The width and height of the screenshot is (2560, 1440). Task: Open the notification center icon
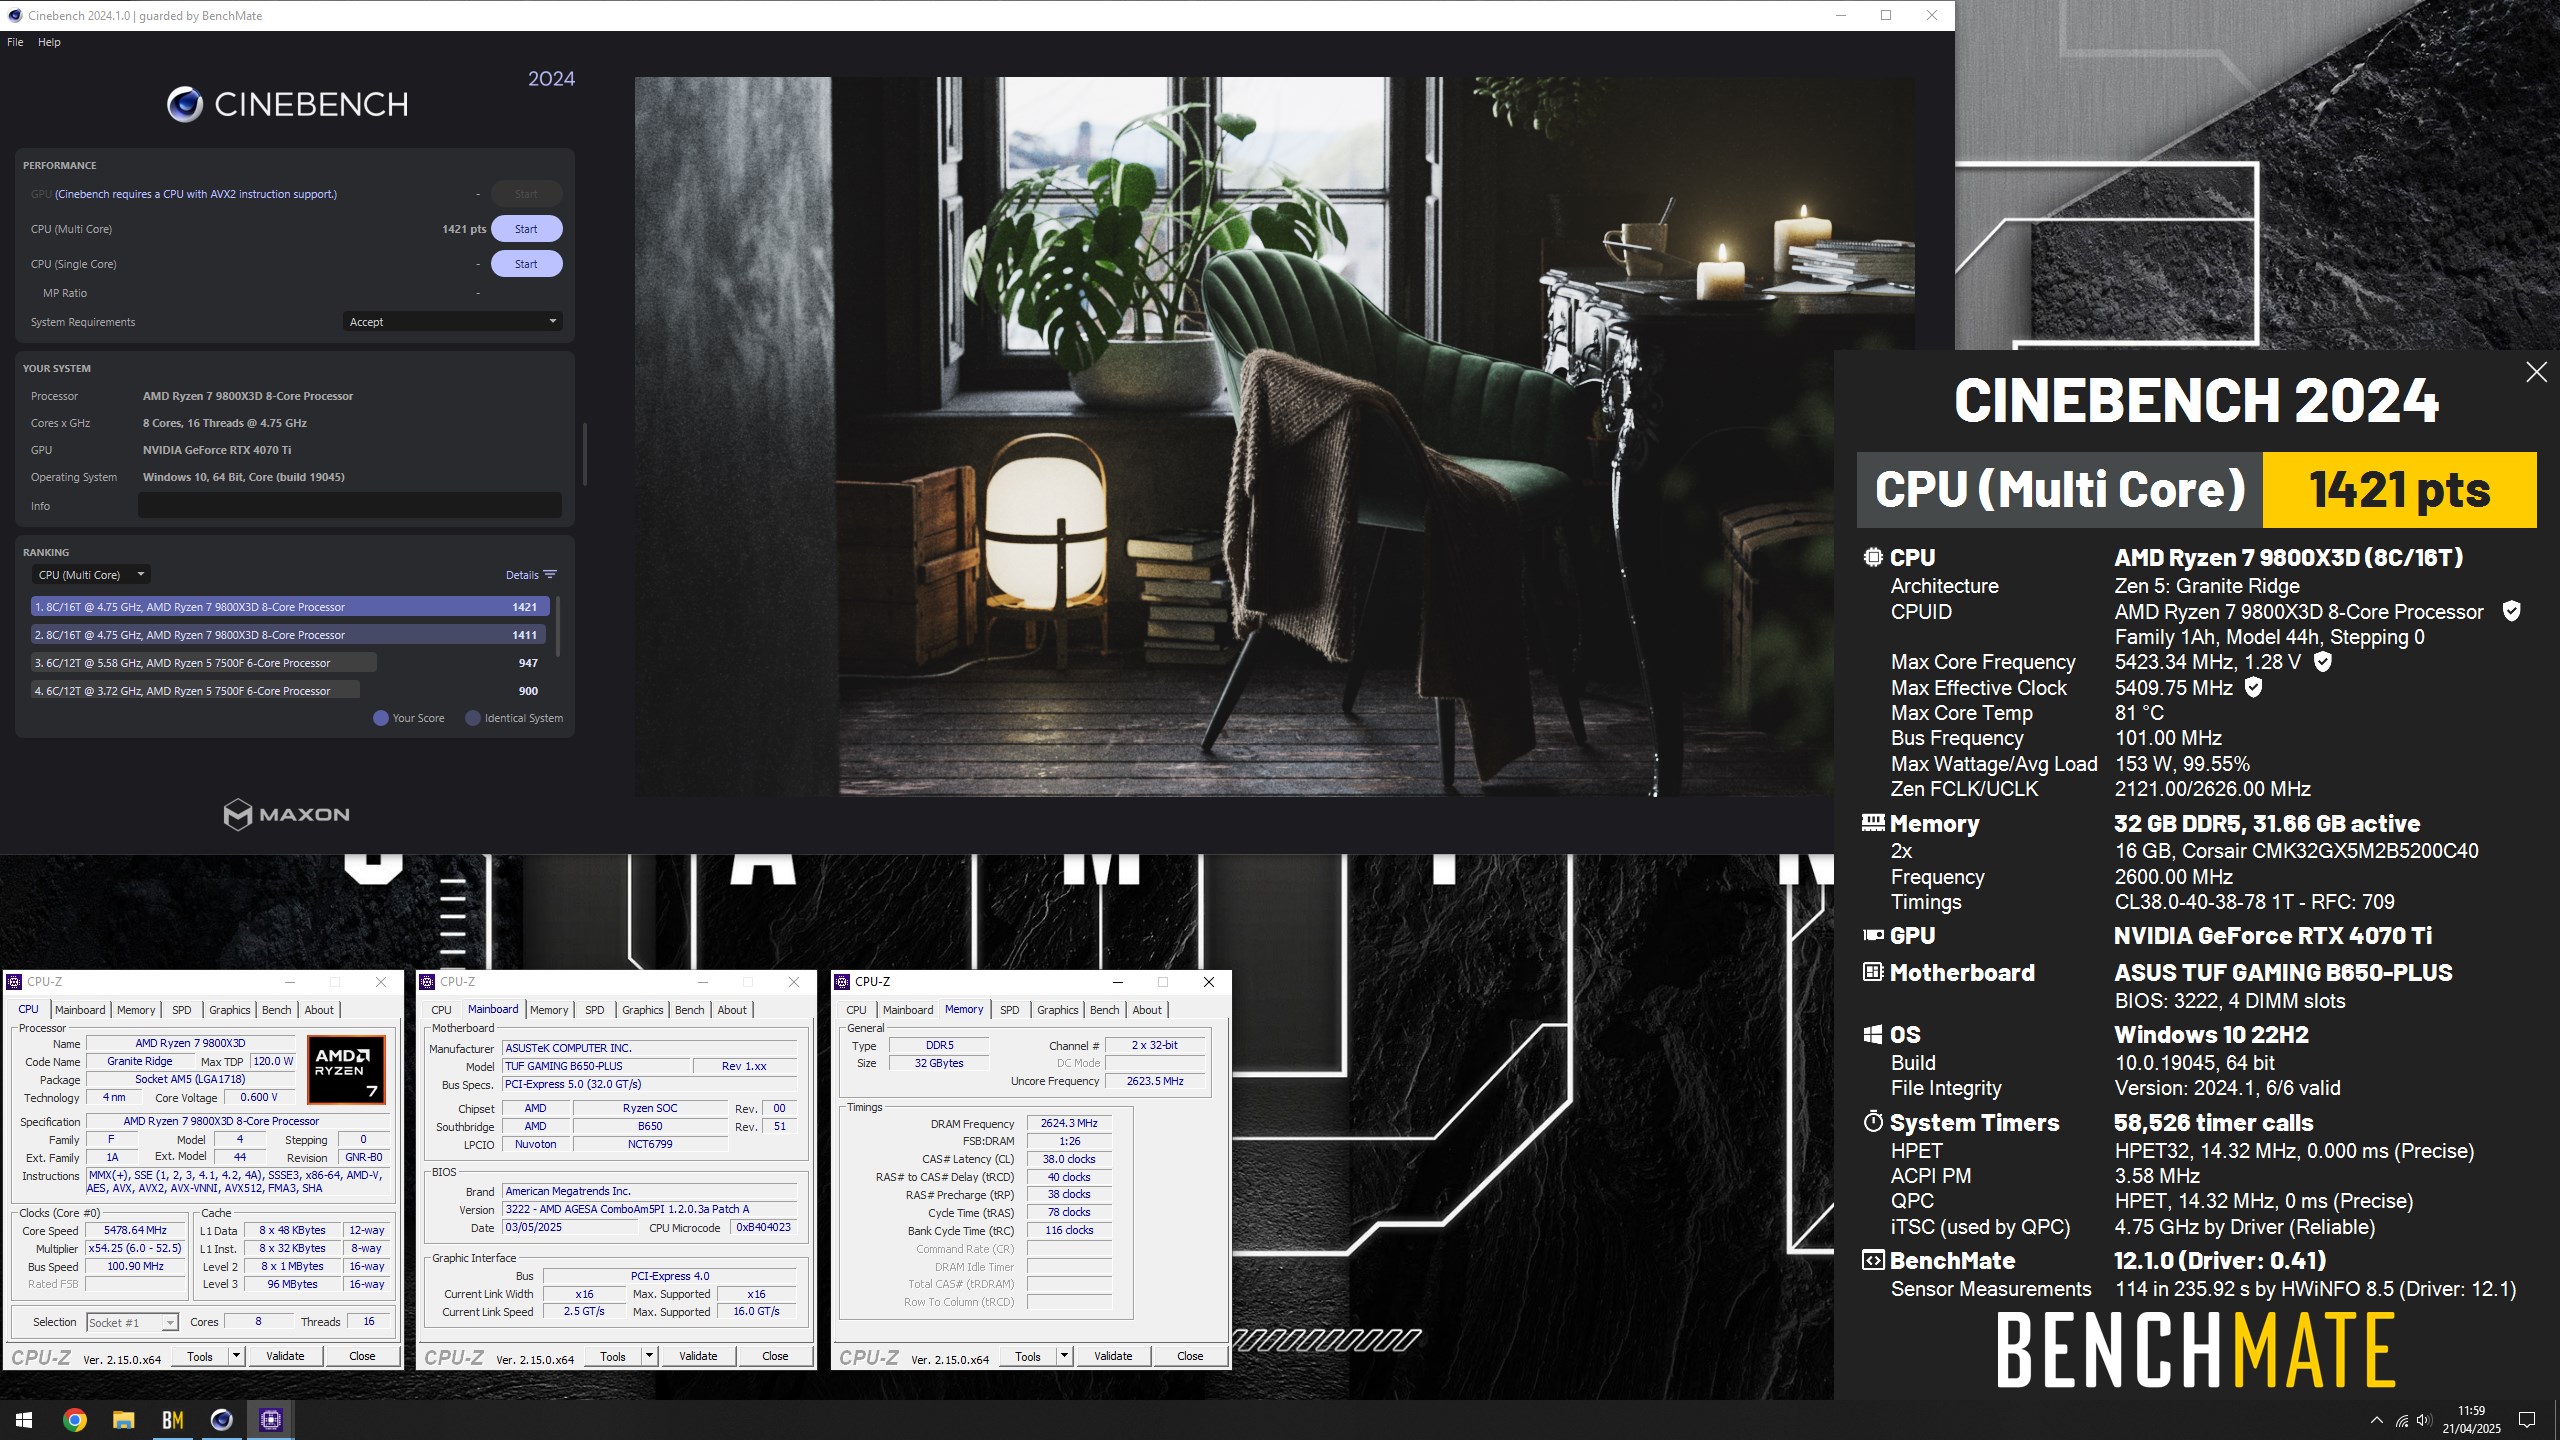pyautogui.click(x=2527, y=1419)
